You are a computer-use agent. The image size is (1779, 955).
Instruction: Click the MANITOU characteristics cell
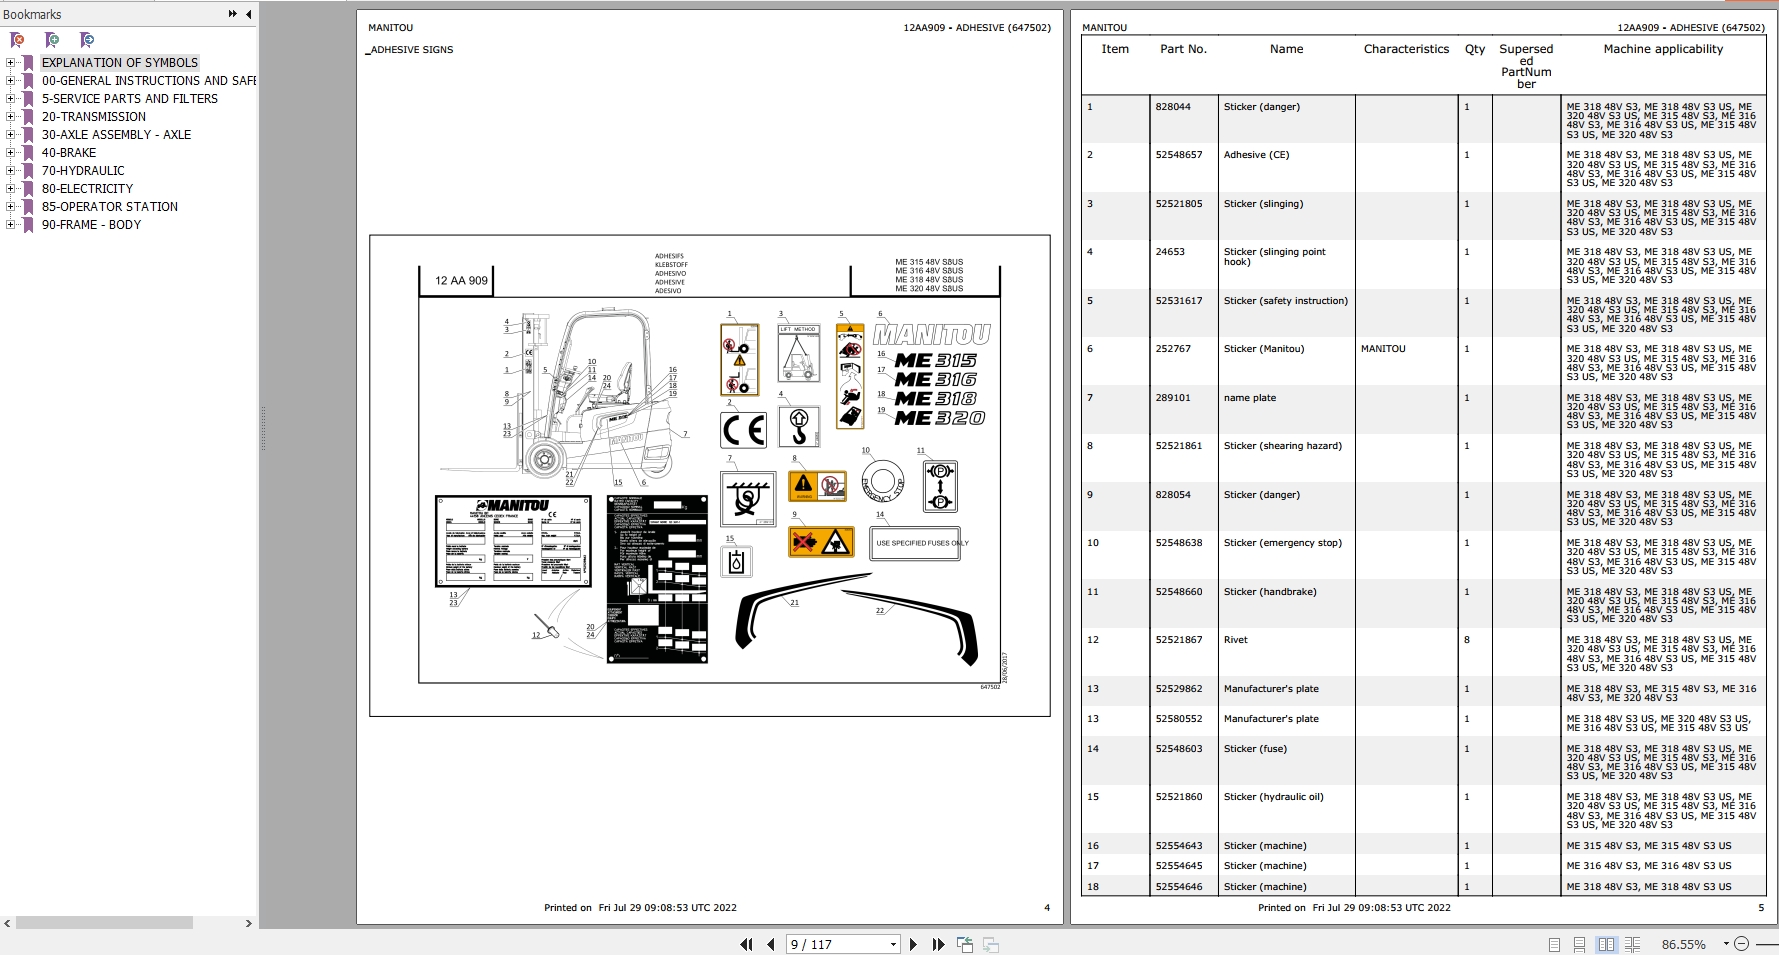(x=1383, y=349)
